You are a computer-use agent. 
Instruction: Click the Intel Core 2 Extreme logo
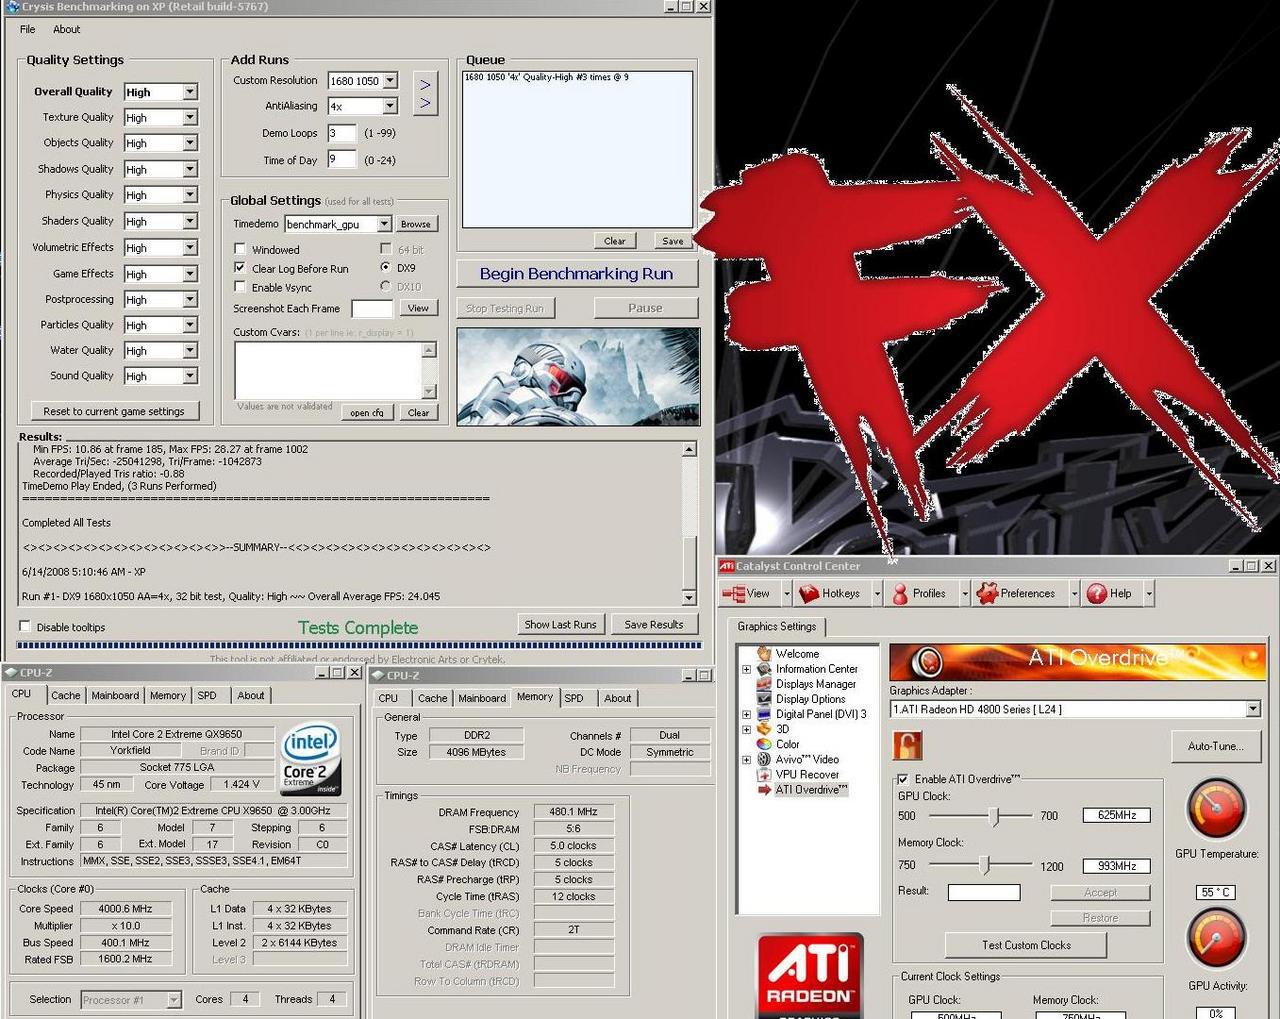[311, 757]
